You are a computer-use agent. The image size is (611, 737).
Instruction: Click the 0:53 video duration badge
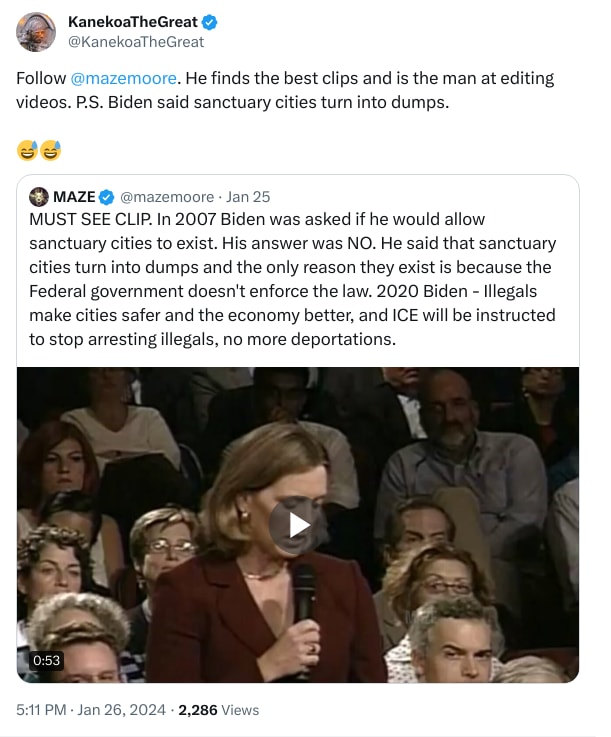(x=47, y=660)
